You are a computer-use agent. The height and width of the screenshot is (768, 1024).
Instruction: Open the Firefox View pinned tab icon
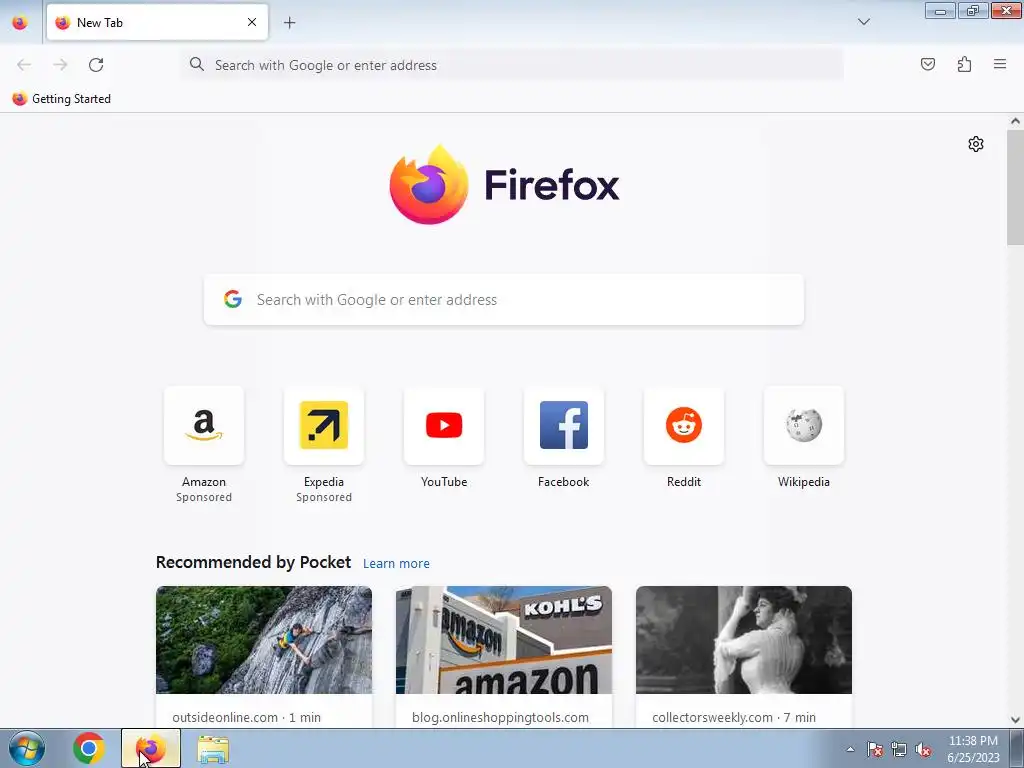point(20,23)
